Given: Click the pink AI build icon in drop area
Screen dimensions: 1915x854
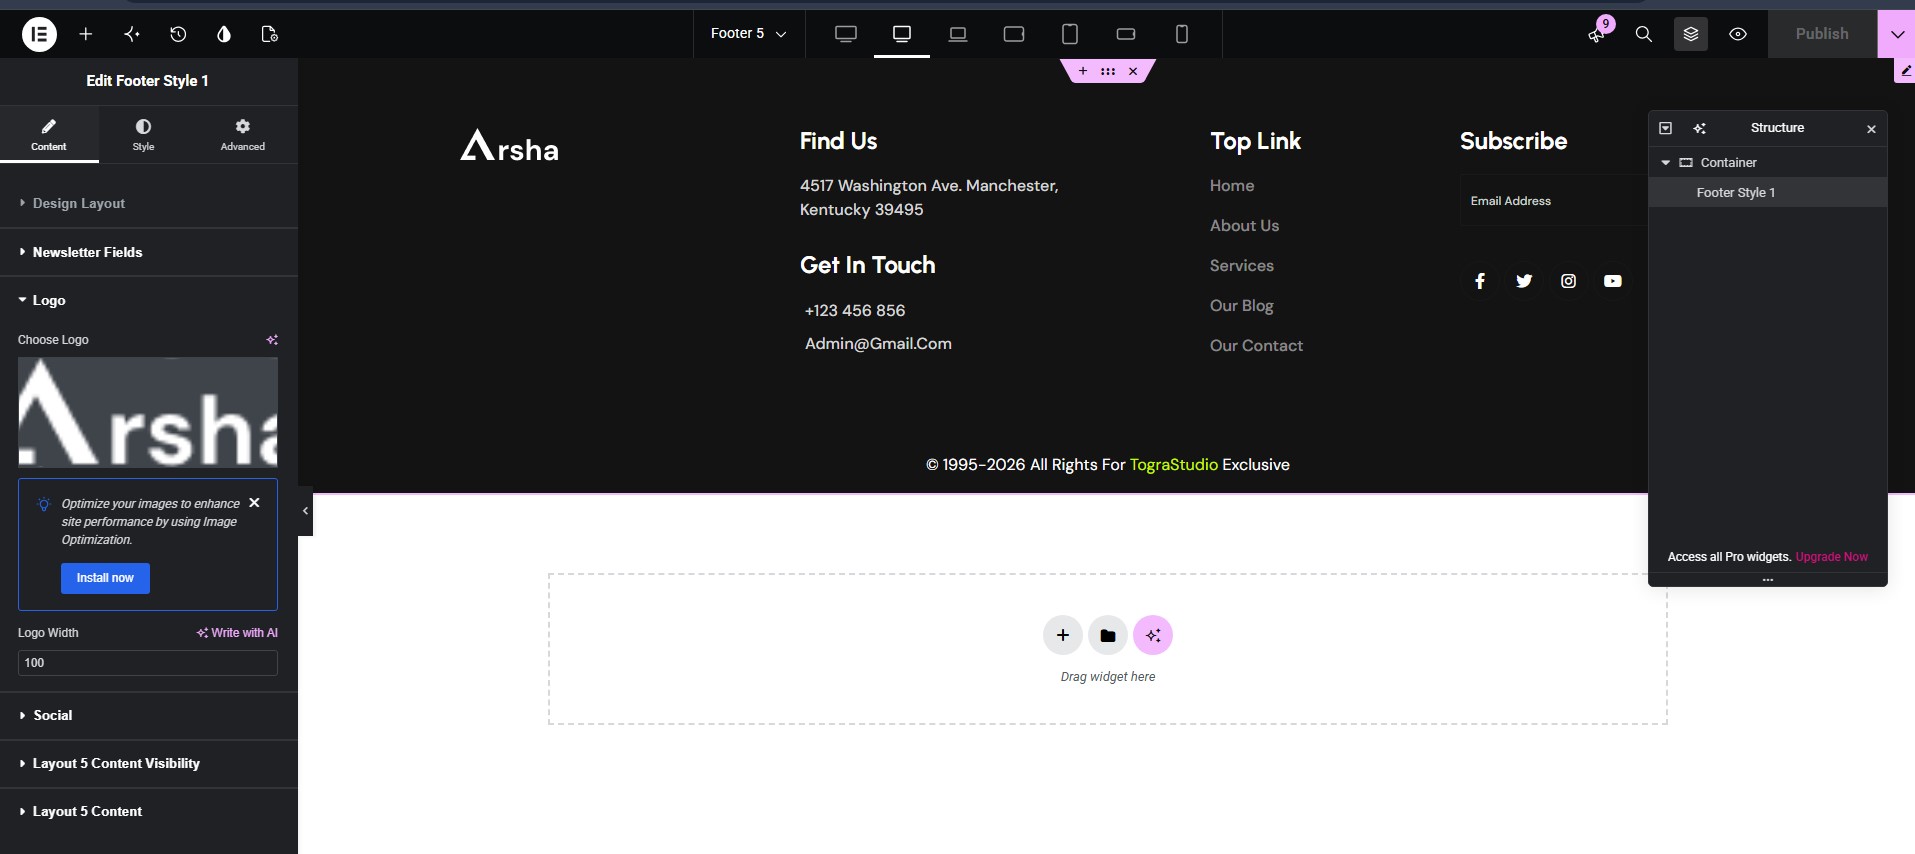Looking at the screenshot, I should [x=1153, y=635].
